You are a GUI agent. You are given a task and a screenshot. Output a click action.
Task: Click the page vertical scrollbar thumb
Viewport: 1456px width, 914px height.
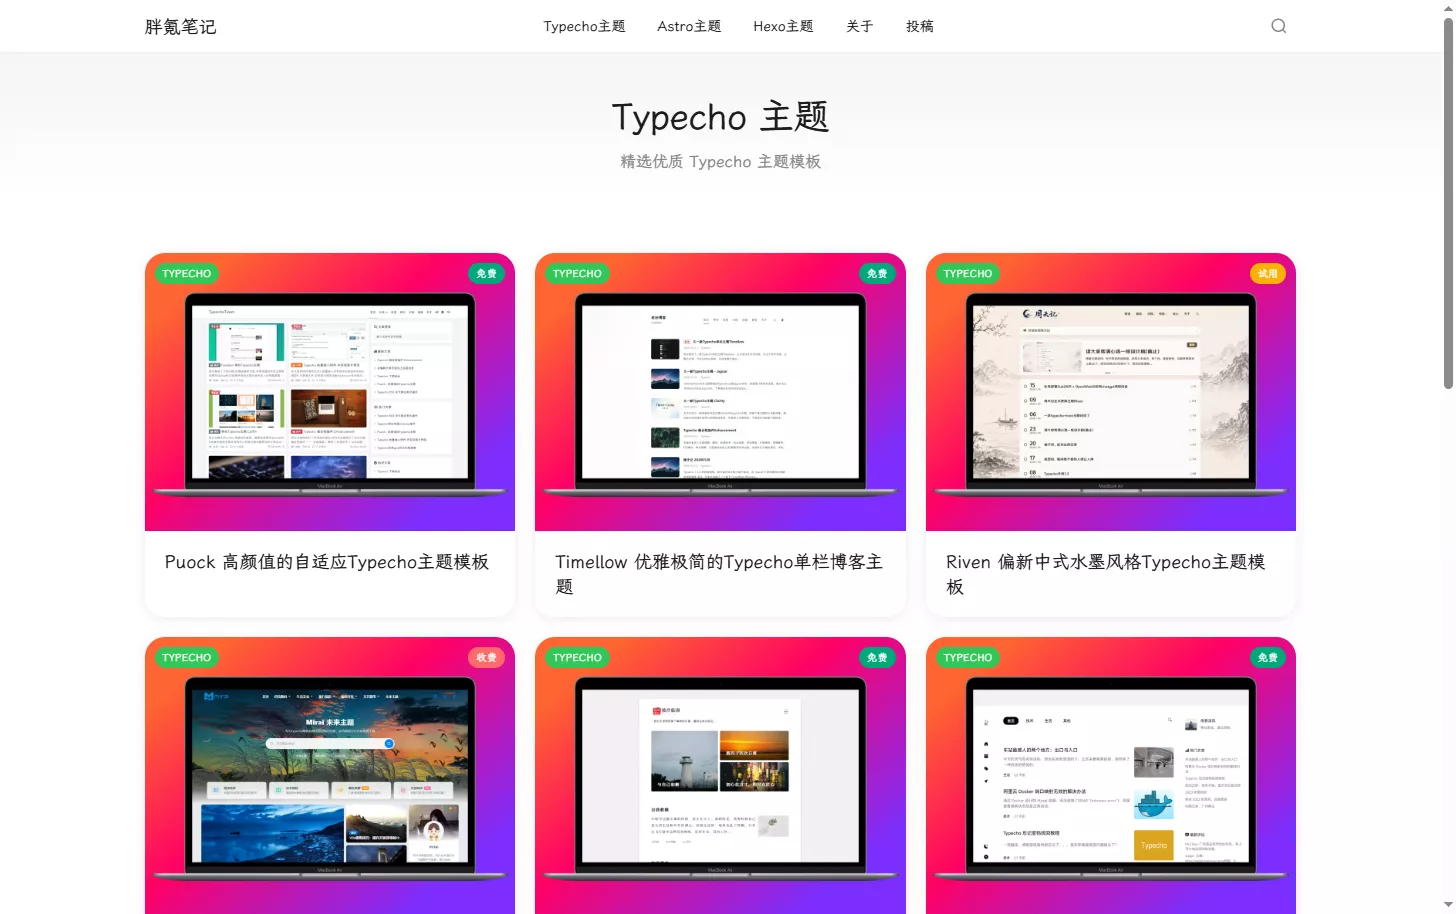(1448, 203)
